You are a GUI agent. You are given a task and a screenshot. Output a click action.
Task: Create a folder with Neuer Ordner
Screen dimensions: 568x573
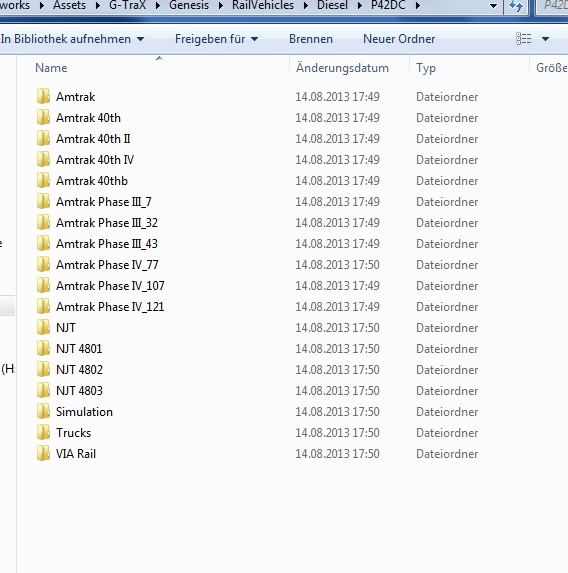[399, 39]
